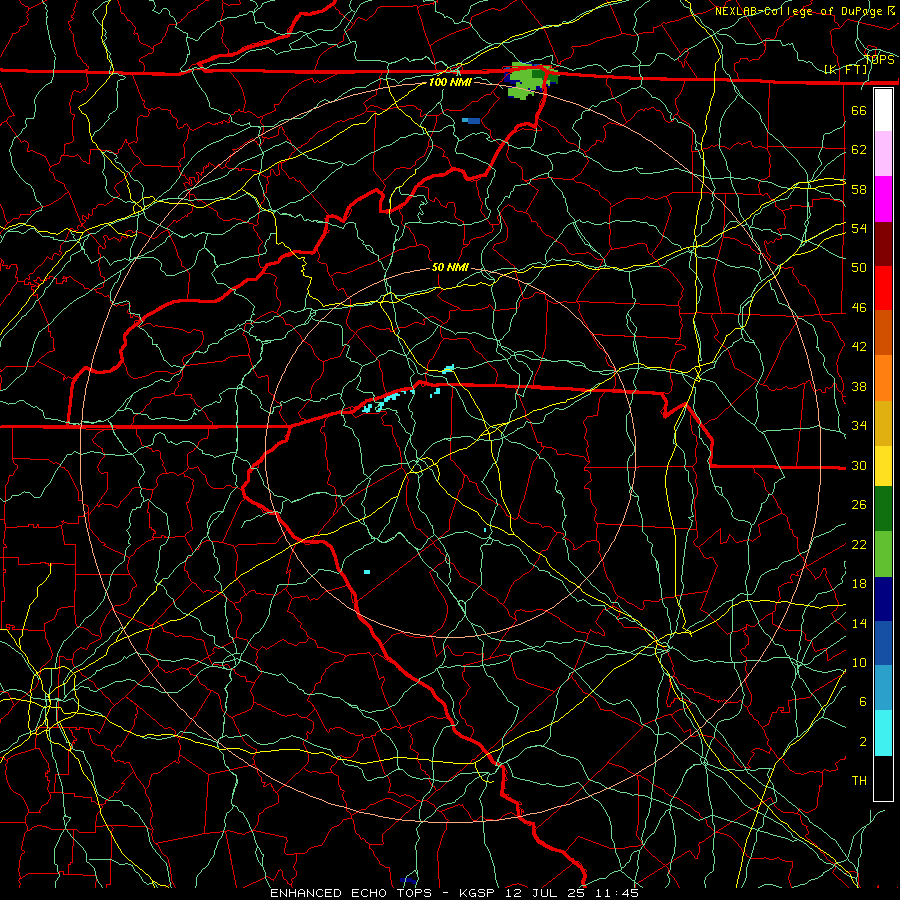Click the yellow legend swatch

(883, 466)
